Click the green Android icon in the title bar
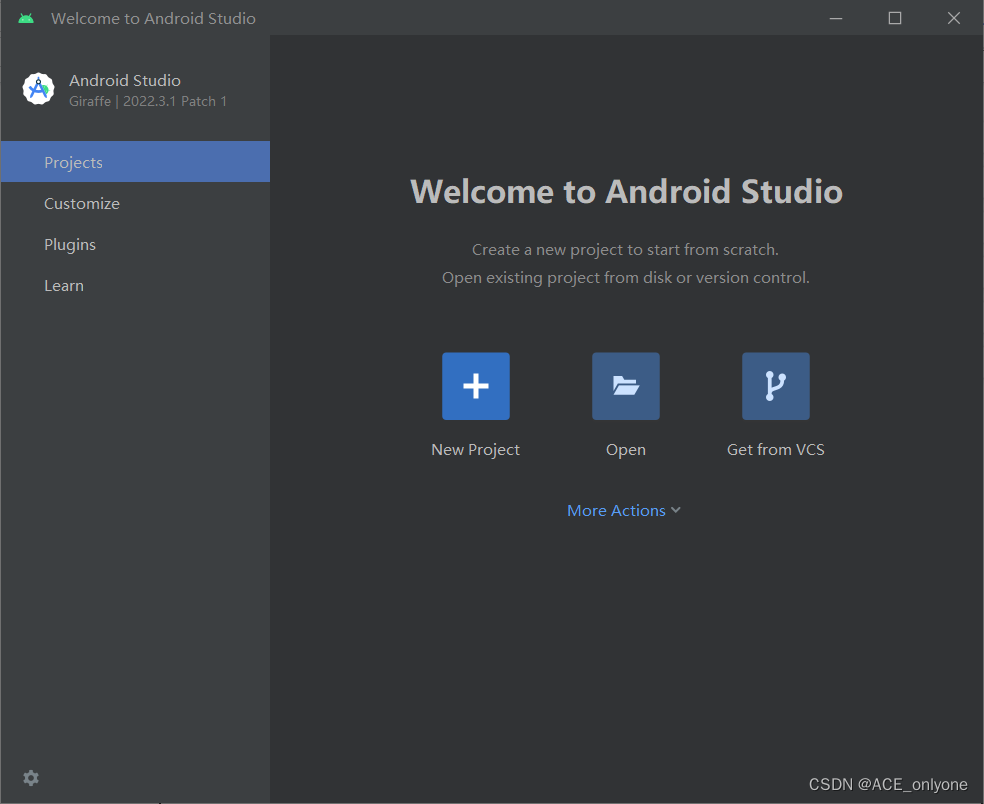This screenshot has height=804, width=984. pos(26,18)
